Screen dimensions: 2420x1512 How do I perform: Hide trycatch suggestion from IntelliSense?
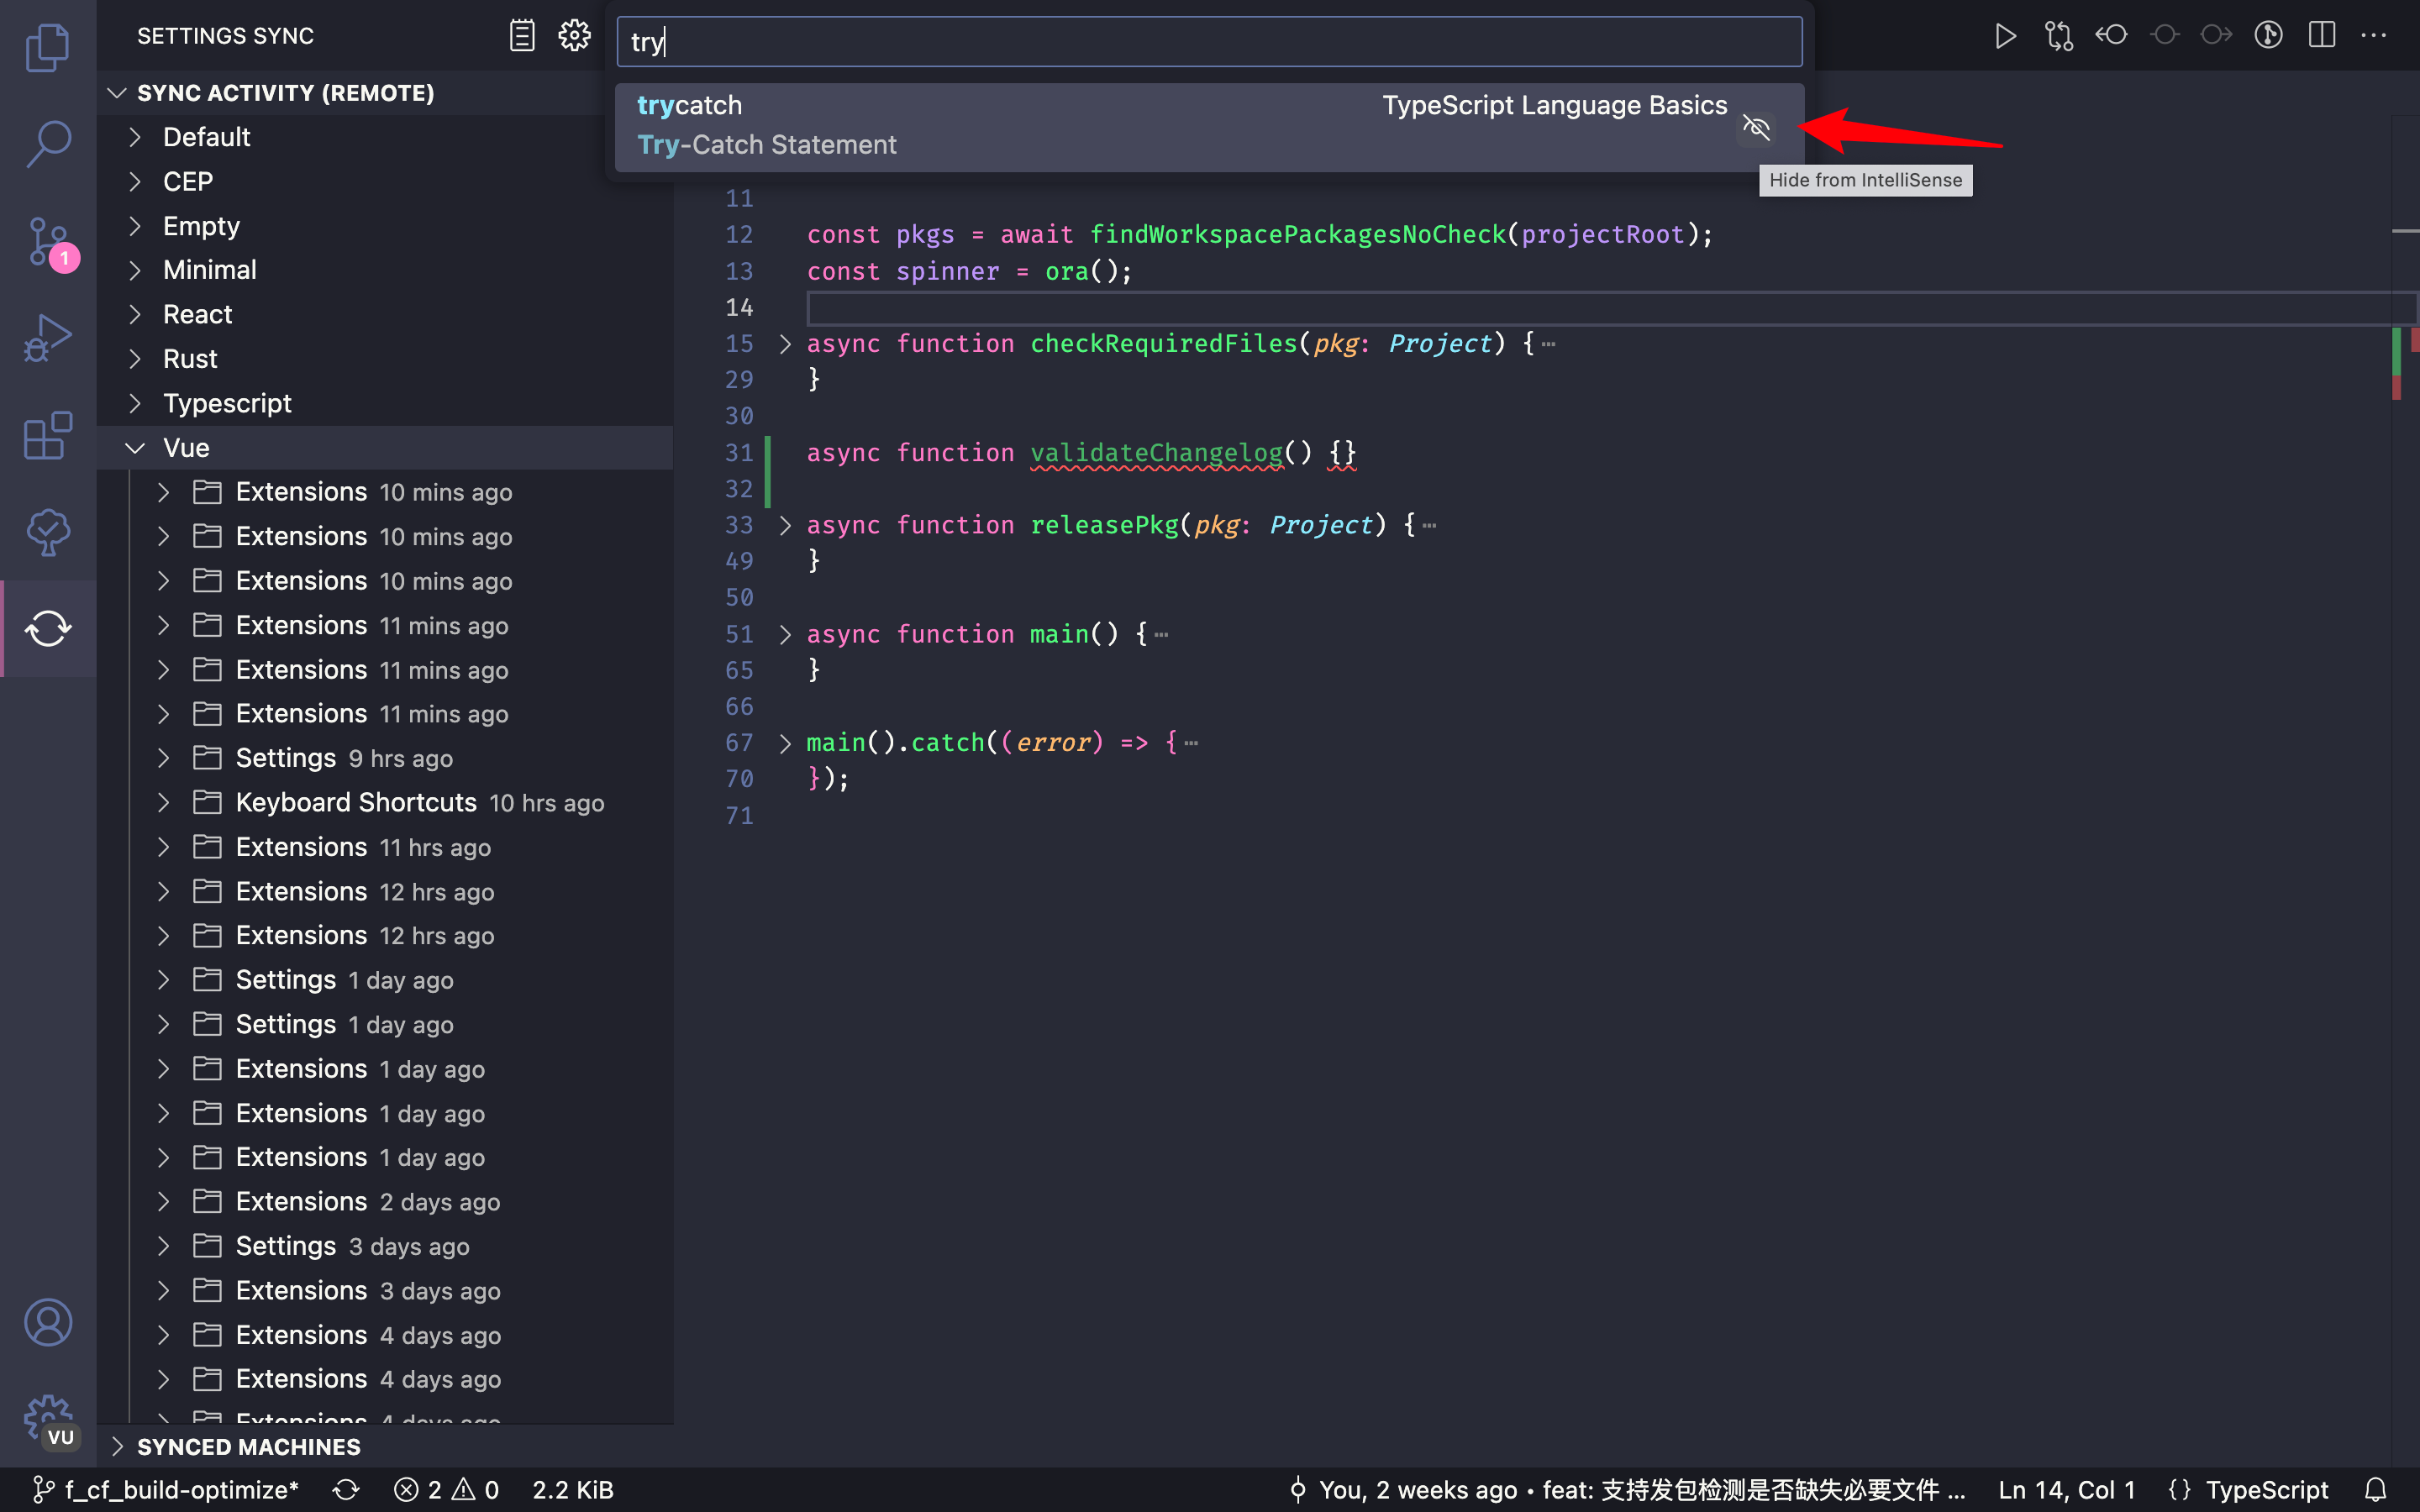click(x=1757, y=127)
